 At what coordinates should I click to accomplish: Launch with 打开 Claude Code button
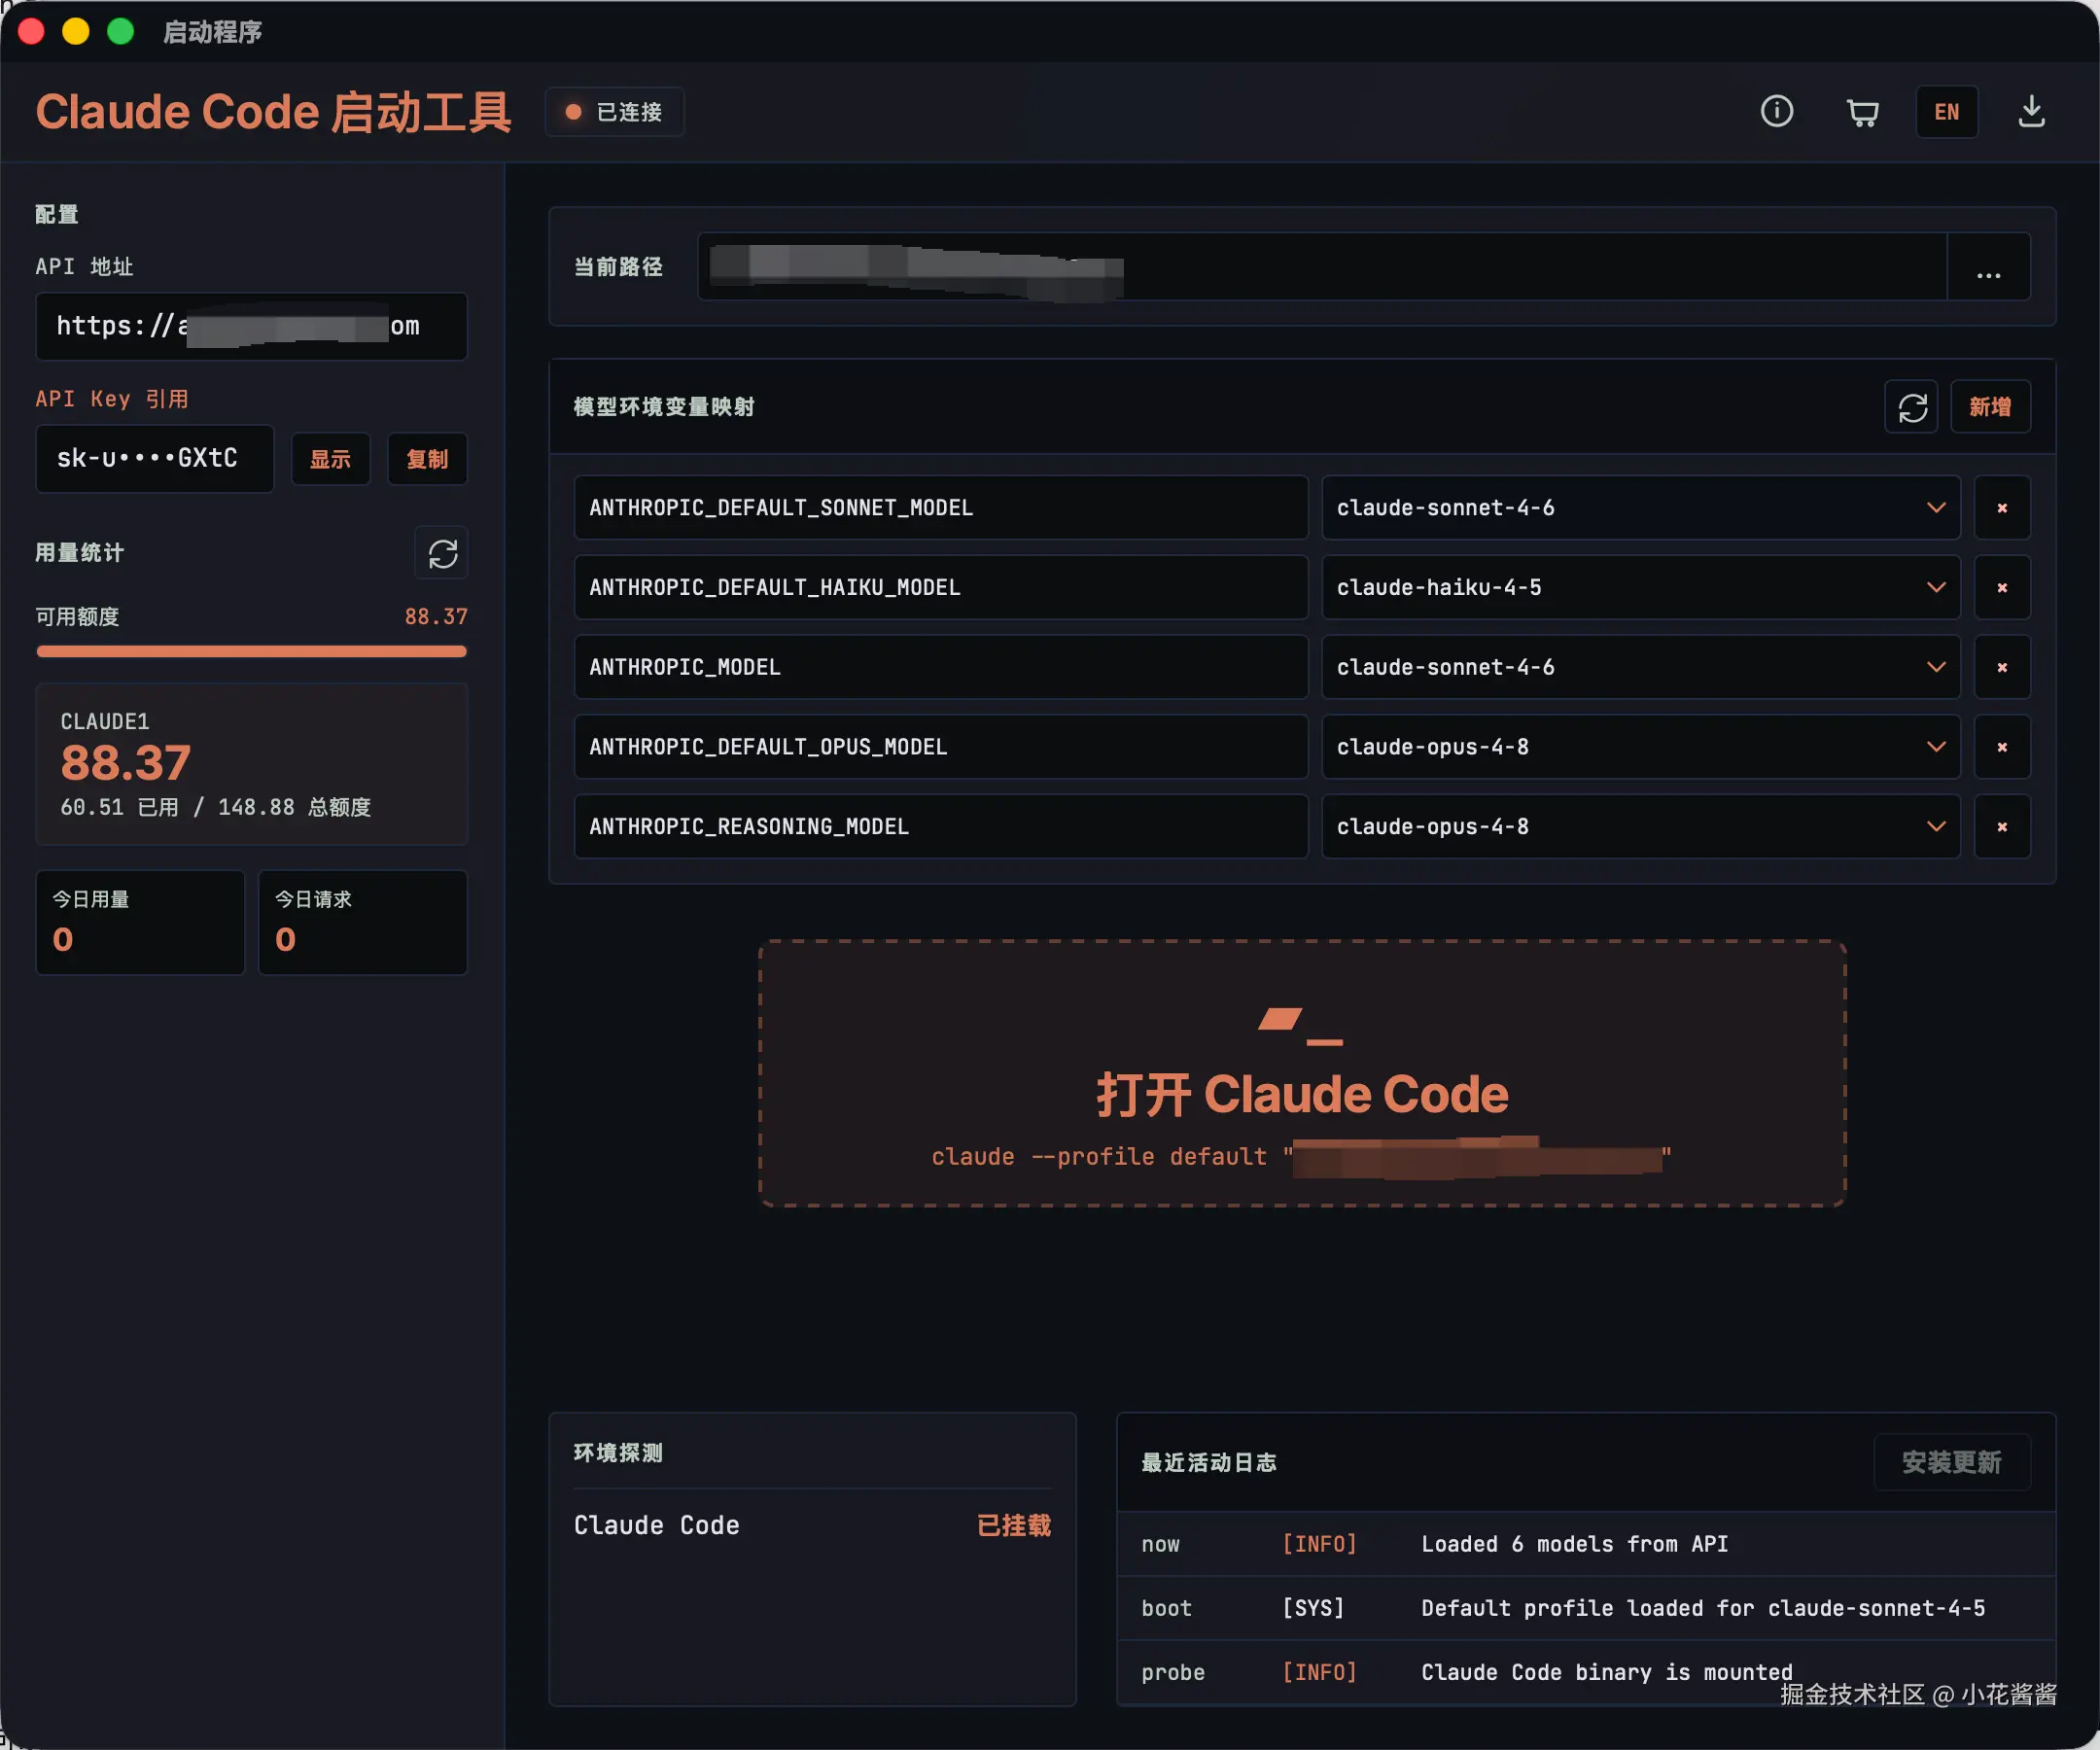1302,1074
